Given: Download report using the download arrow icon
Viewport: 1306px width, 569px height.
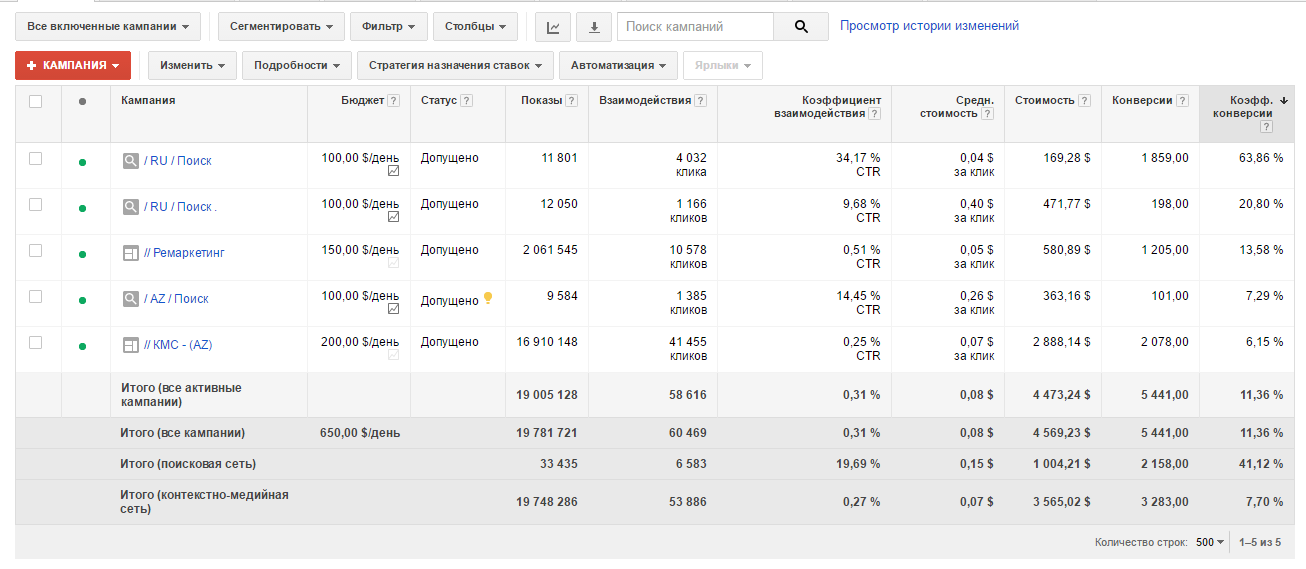Looking at the screenshot, I should coord(594,27).
